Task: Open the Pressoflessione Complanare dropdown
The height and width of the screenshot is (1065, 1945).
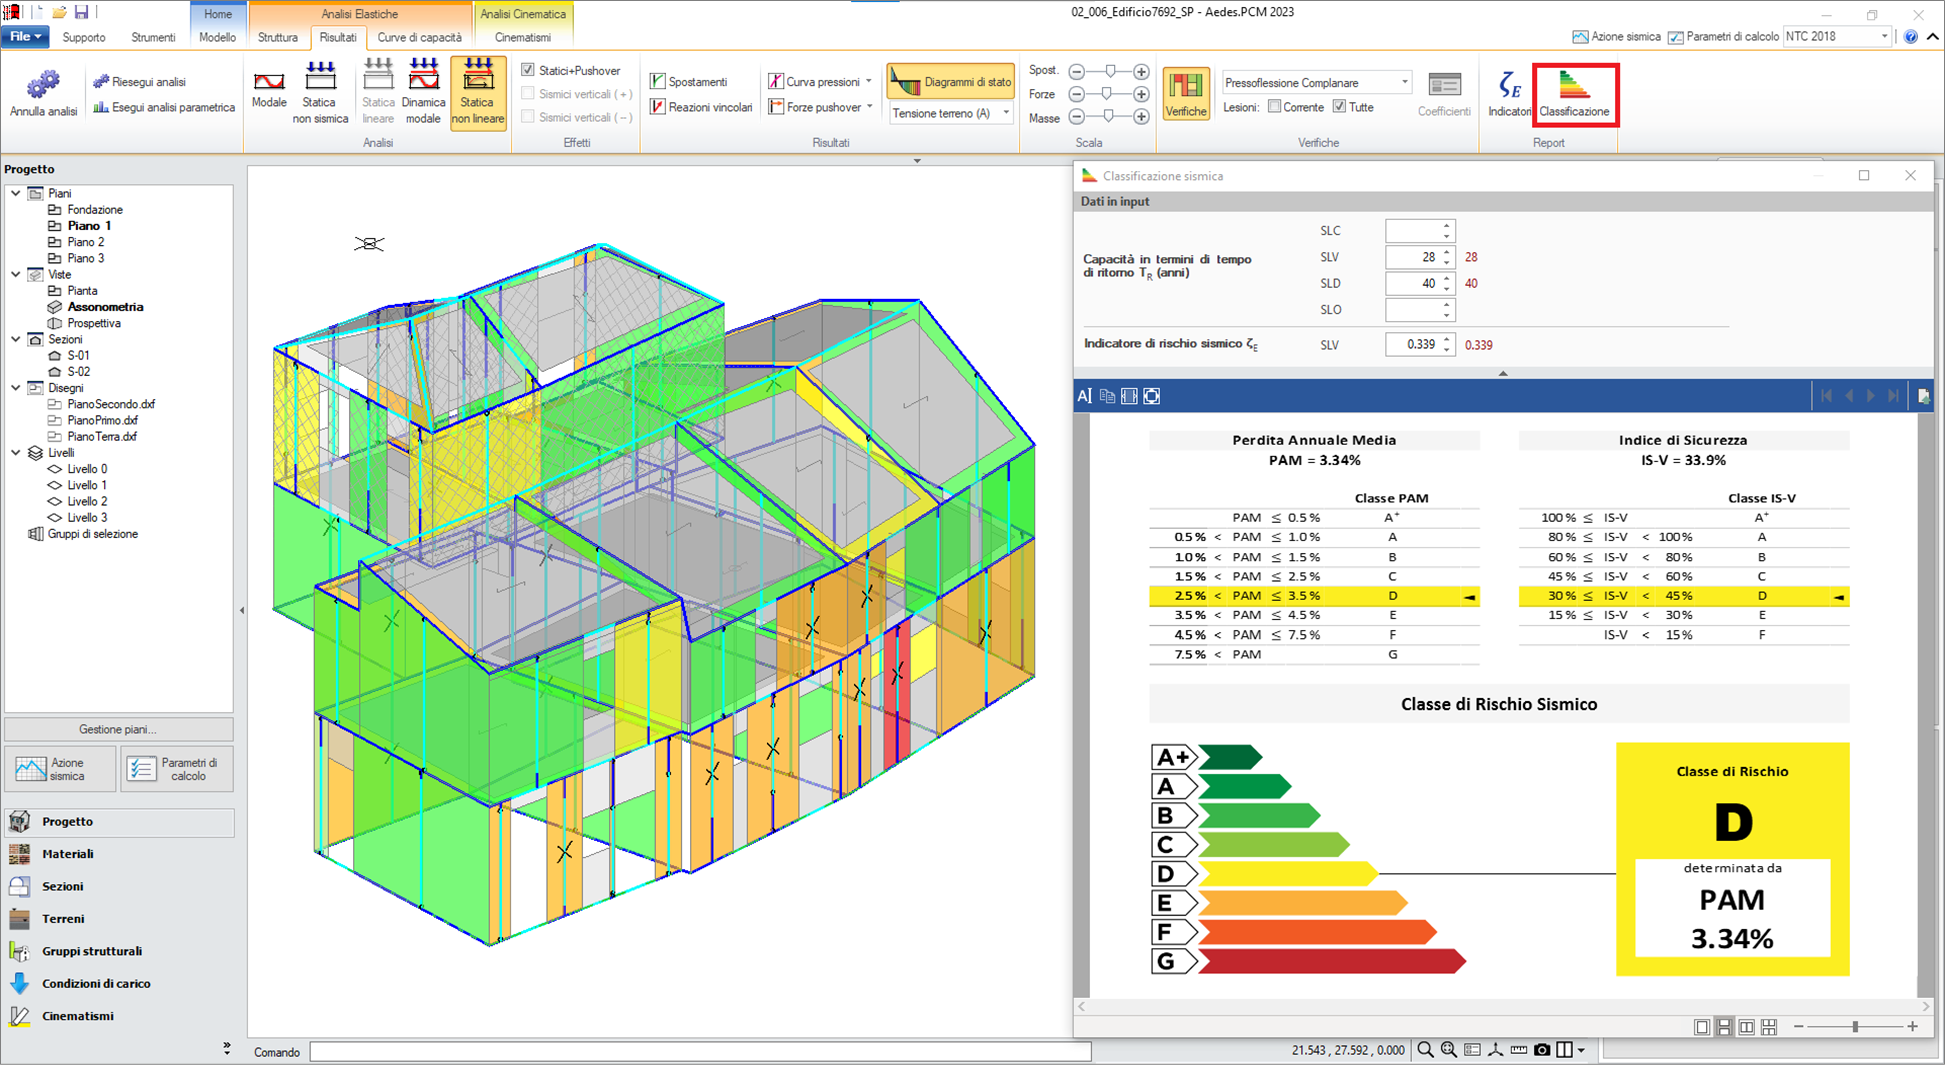Action: pos(1404,82)
